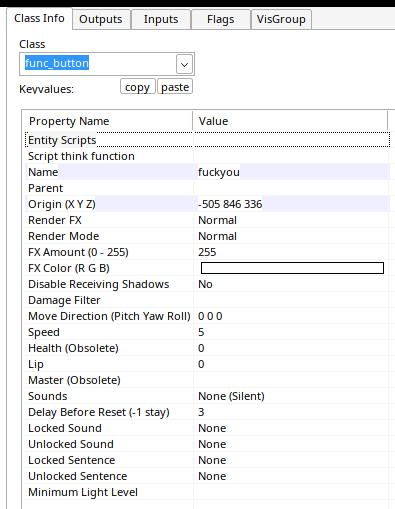The height and width of the screenshot is (509, 395).
Task: Open the Outputs tab
Action: coord(101,19)
